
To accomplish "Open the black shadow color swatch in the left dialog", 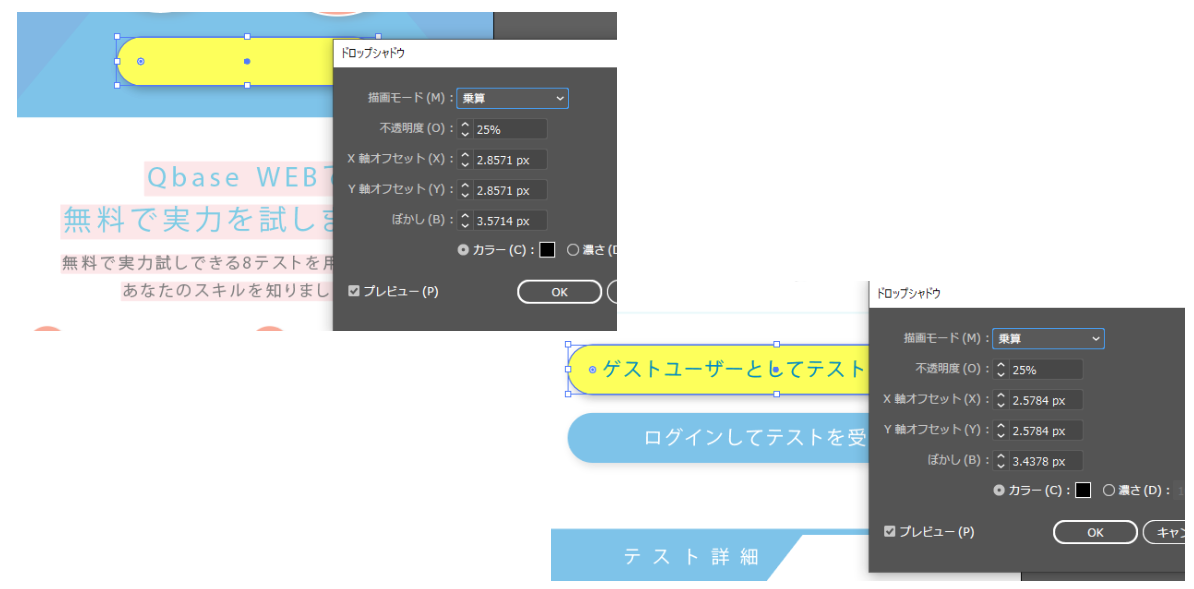I will pos(546,250).
